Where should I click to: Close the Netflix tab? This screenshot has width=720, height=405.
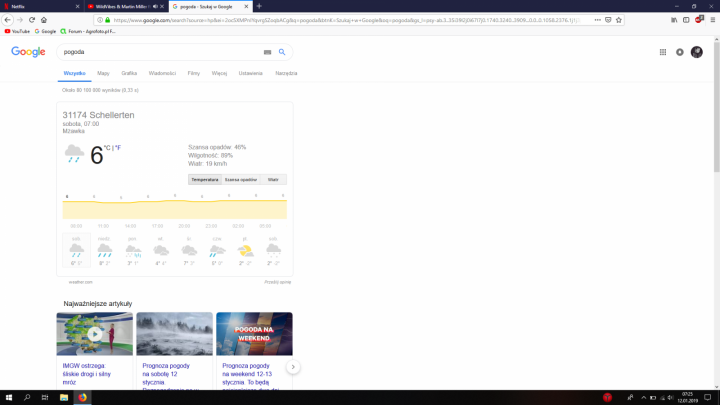click(77, 6)
